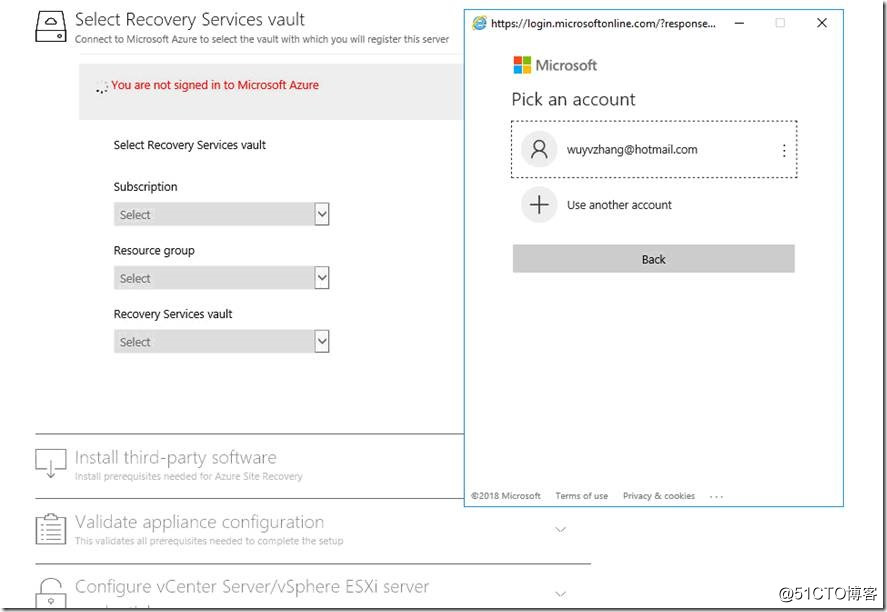
Task: Click the Microsoft logo in login window
Action: pos(522,65)
